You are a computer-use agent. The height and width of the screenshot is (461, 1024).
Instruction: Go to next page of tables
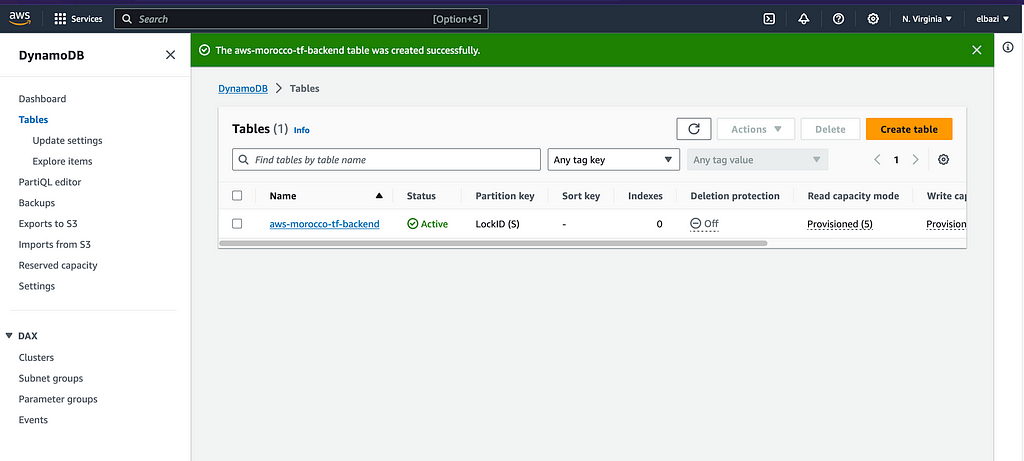tap(916, 159)
